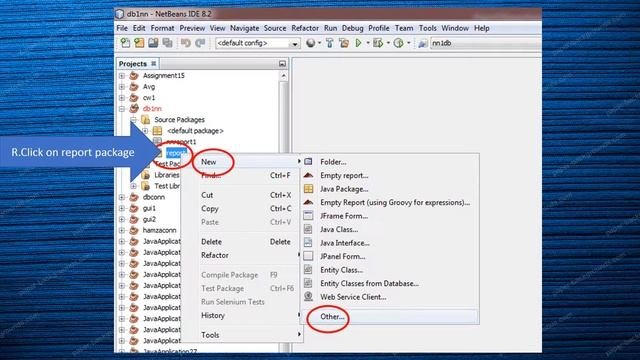Select the gui2 project in tree

[149, 219]
